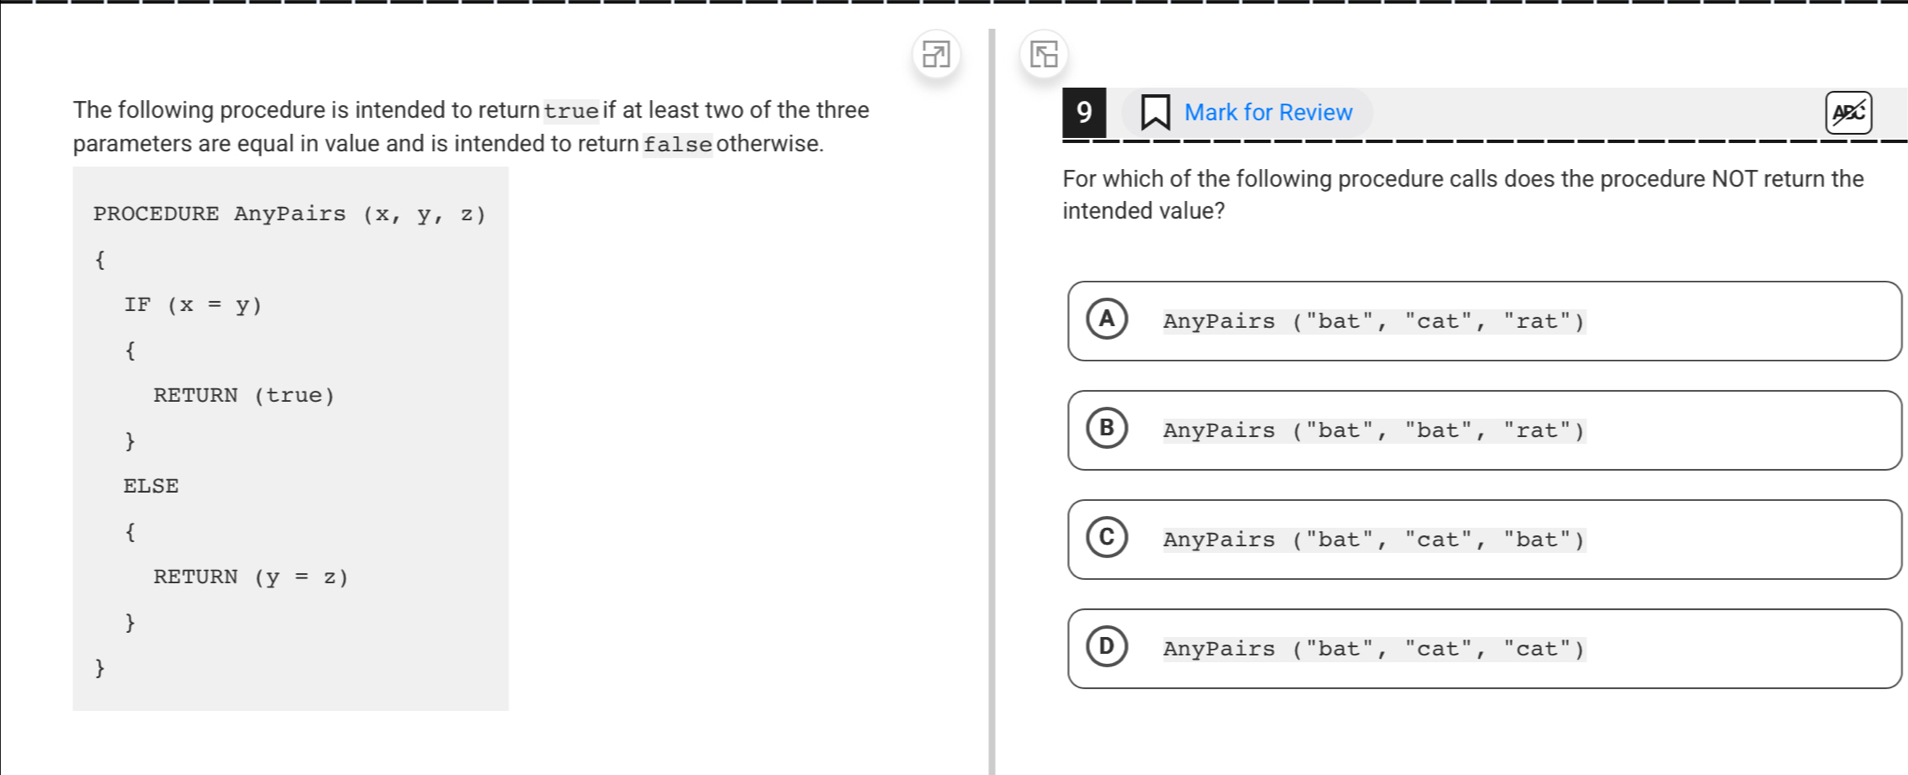Click the bookmark icon for review
The height and width of the screenshot is (775, 1908).
click(x=1156, y=112)
